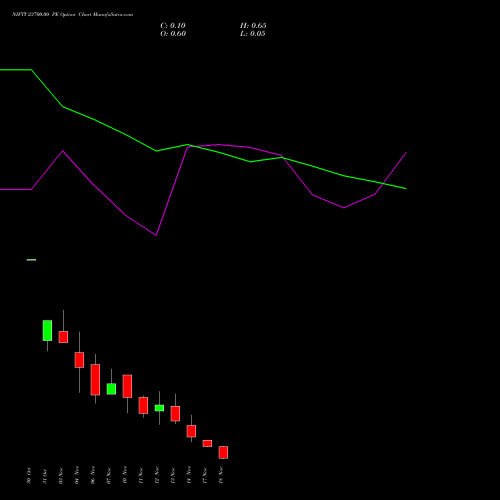Select the tall green candle above 31 Oct
500x500 pixels.
pos(47,330)
